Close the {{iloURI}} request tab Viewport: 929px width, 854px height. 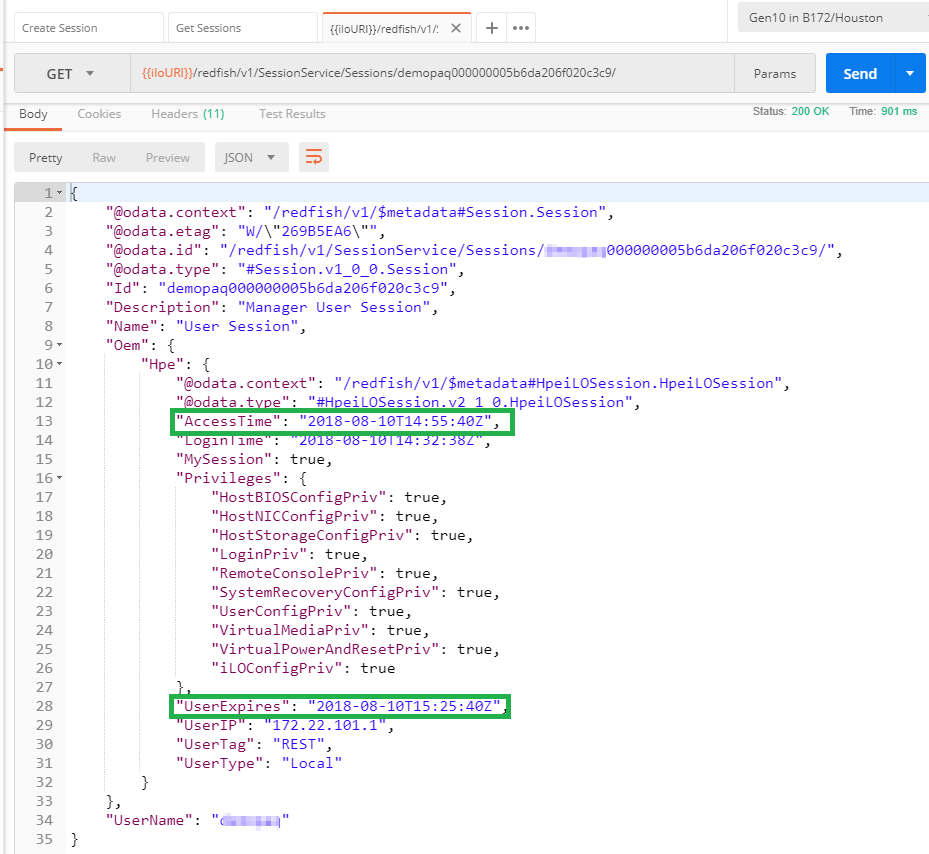(456, 28)
